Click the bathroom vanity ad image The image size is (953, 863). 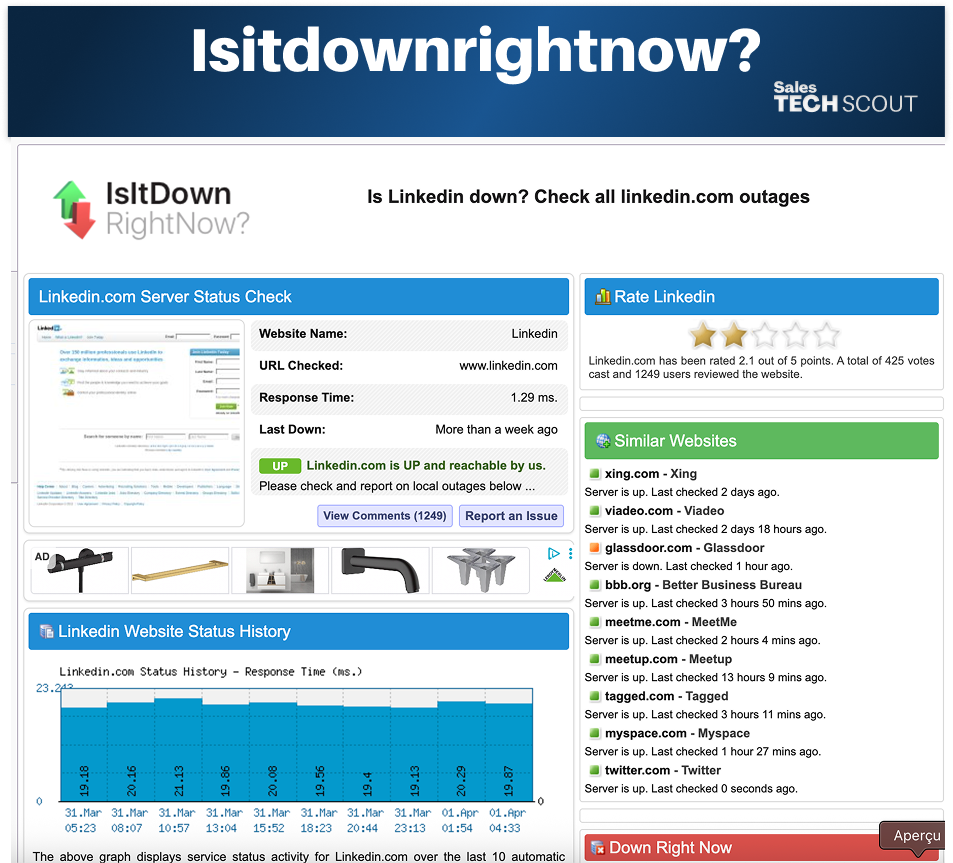tap(280, 570)
